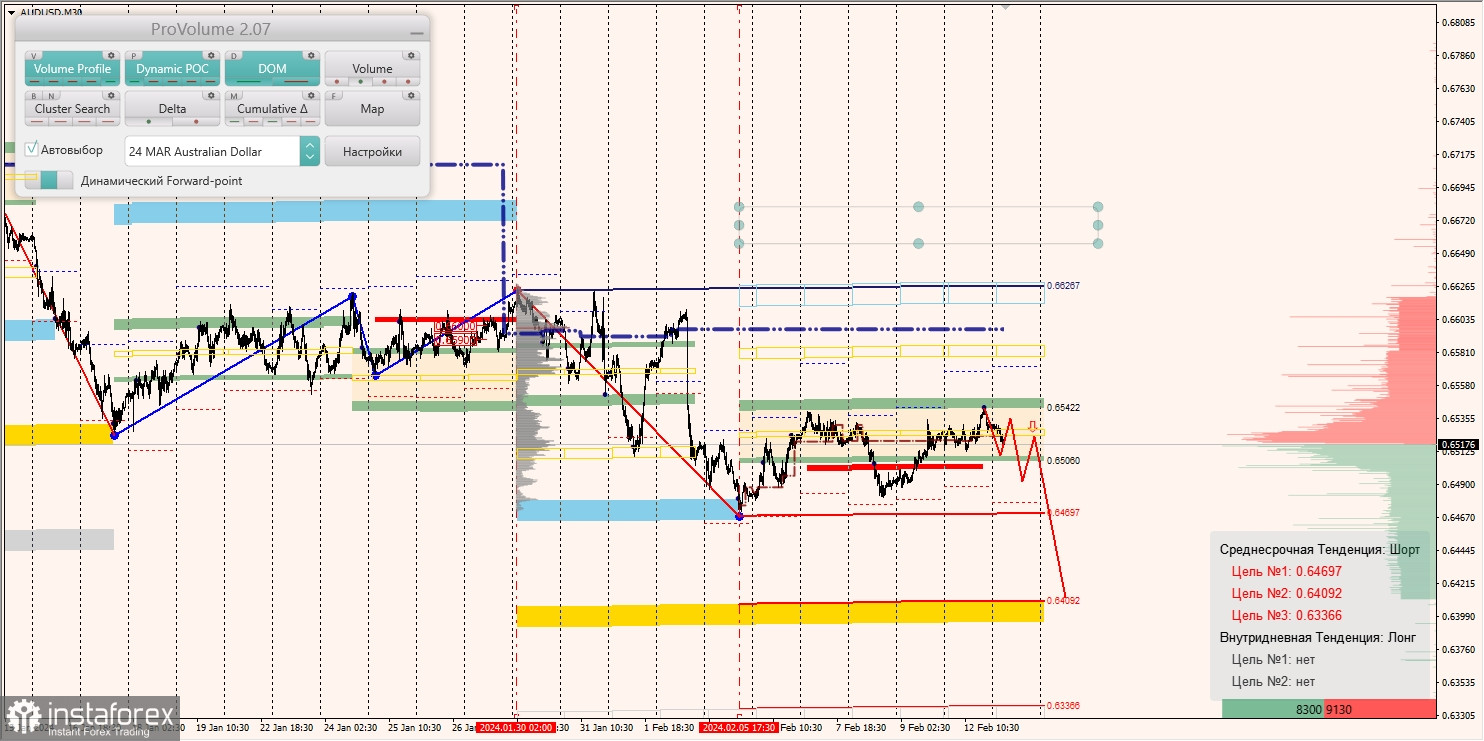
Task: Click the 0.64697 target level label
Action: point(1063,512)
